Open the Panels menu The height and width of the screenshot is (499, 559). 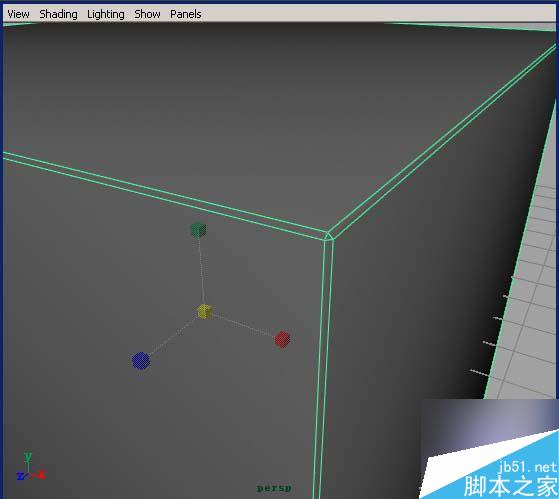point(186,14)
